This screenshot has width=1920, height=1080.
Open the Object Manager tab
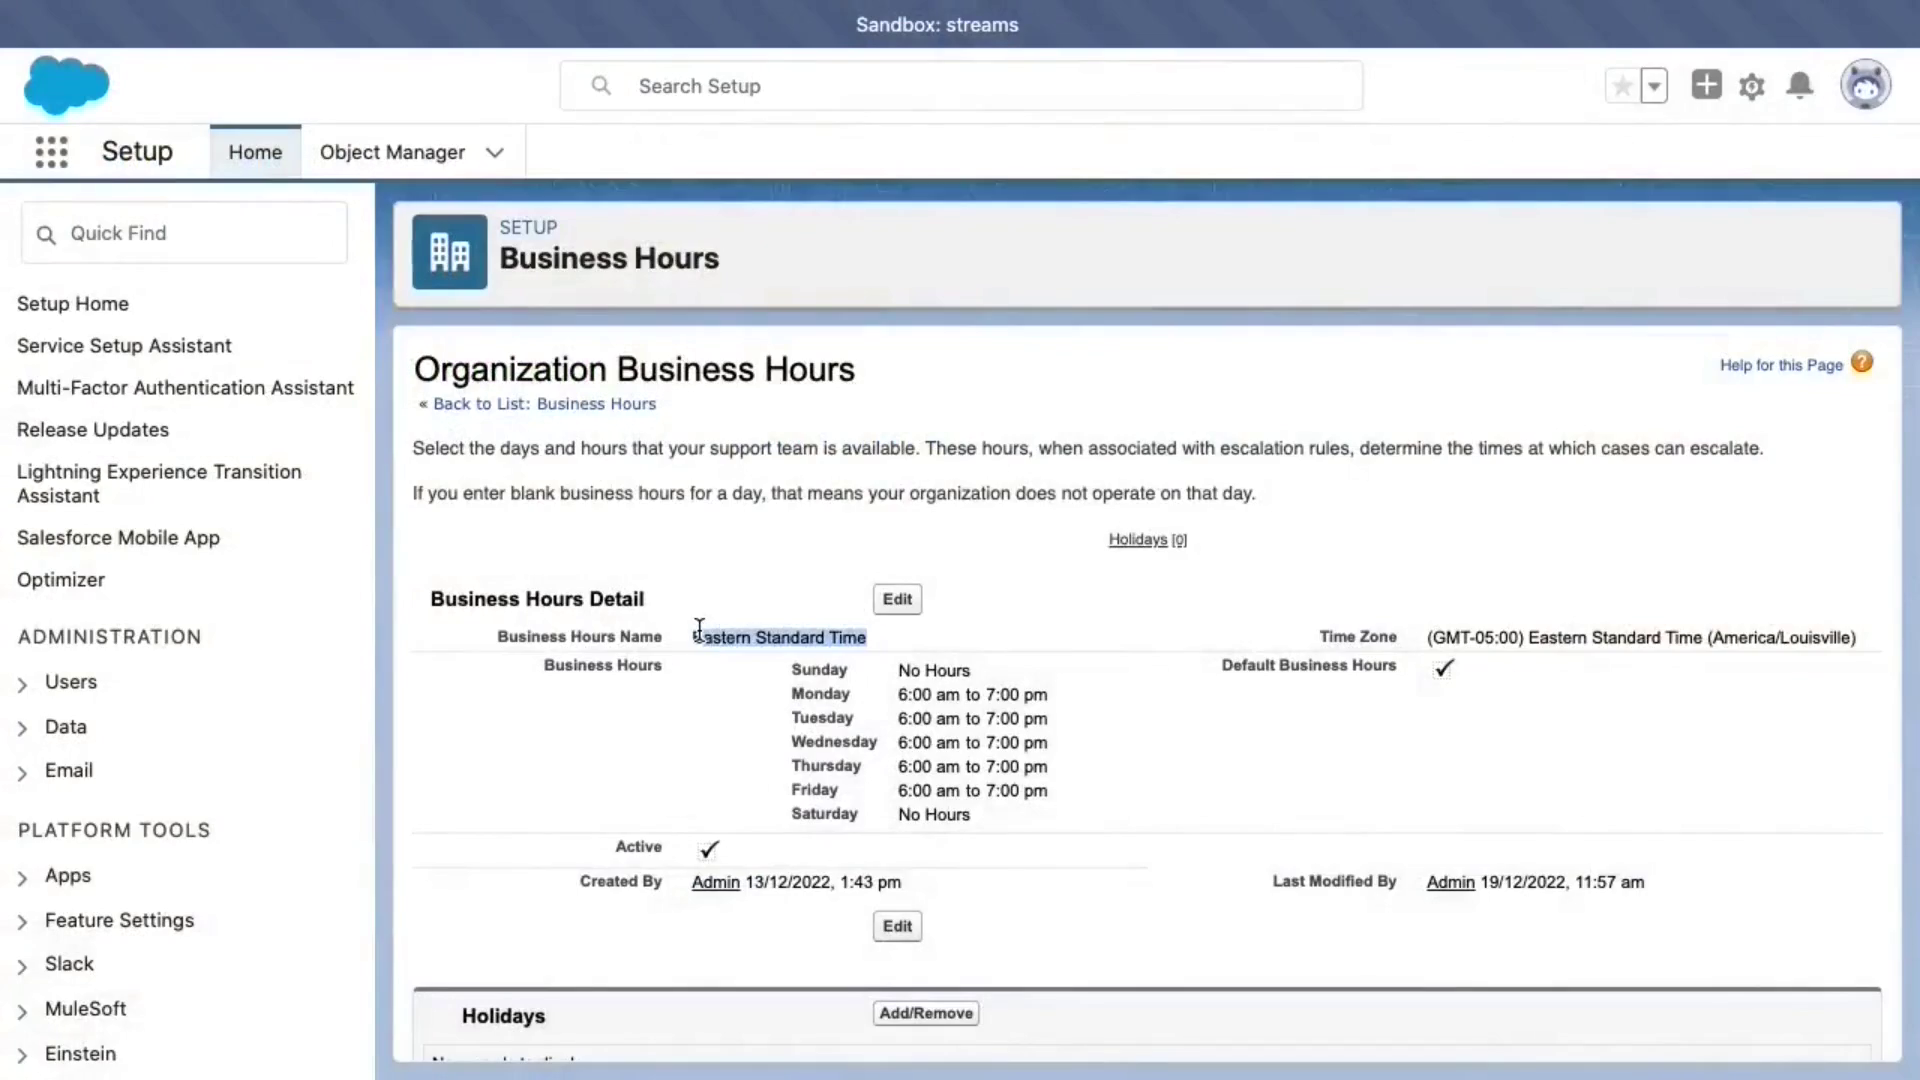[x=392, y=152]
